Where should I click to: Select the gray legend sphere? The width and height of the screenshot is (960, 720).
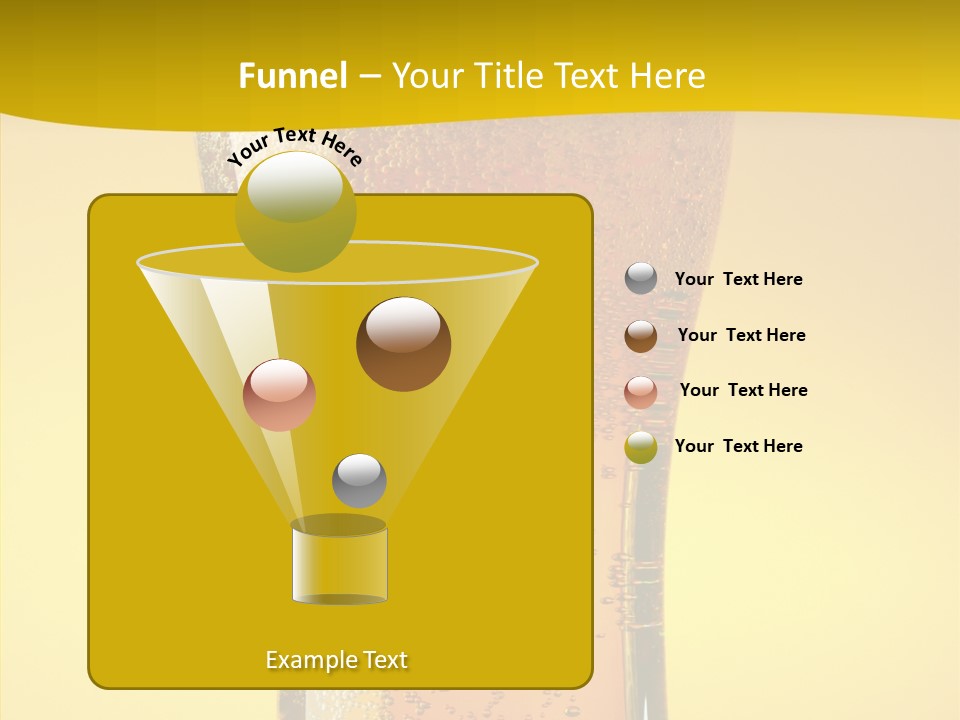coord(641,279)
